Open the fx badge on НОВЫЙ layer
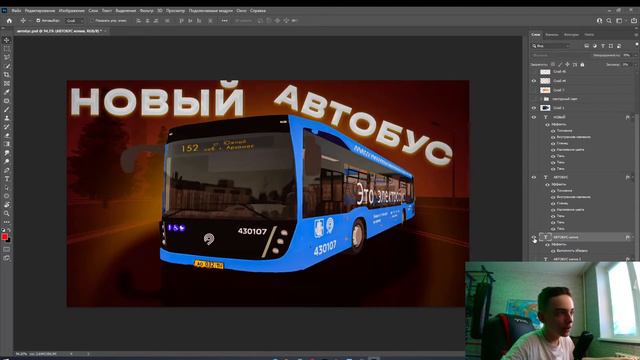 click(627, 117)
